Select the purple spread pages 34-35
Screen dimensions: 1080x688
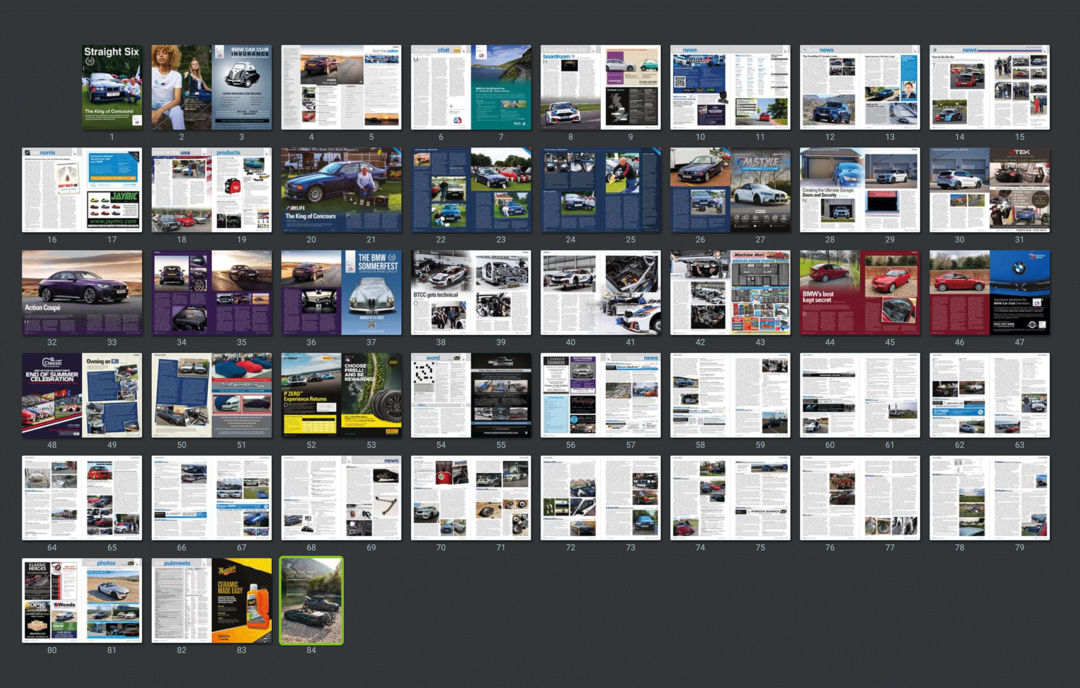pyautogui.click(x=211, y=293)
